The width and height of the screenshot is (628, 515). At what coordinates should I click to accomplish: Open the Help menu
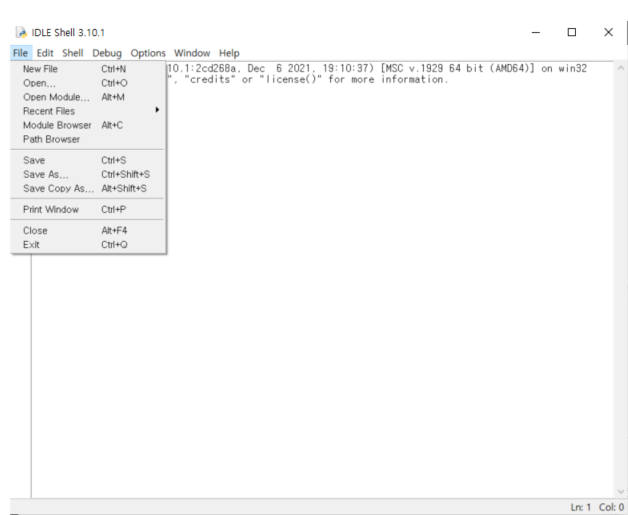(x=229, y=52)
